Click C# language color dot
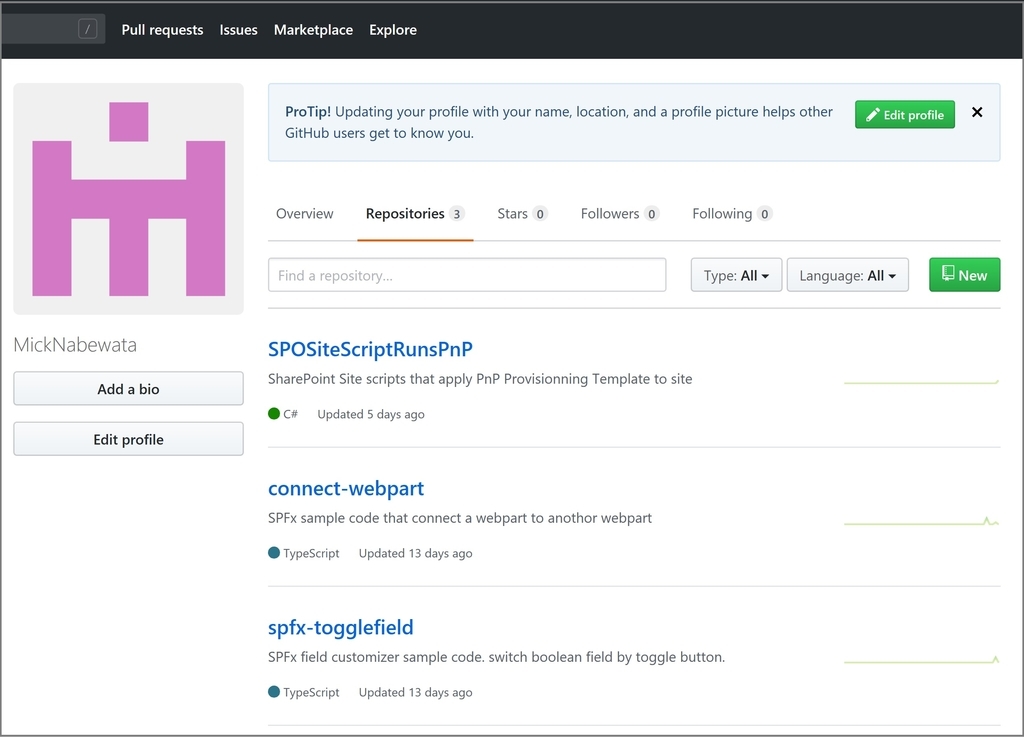The height and width of the screenshot is (738, 1024). 274,413
